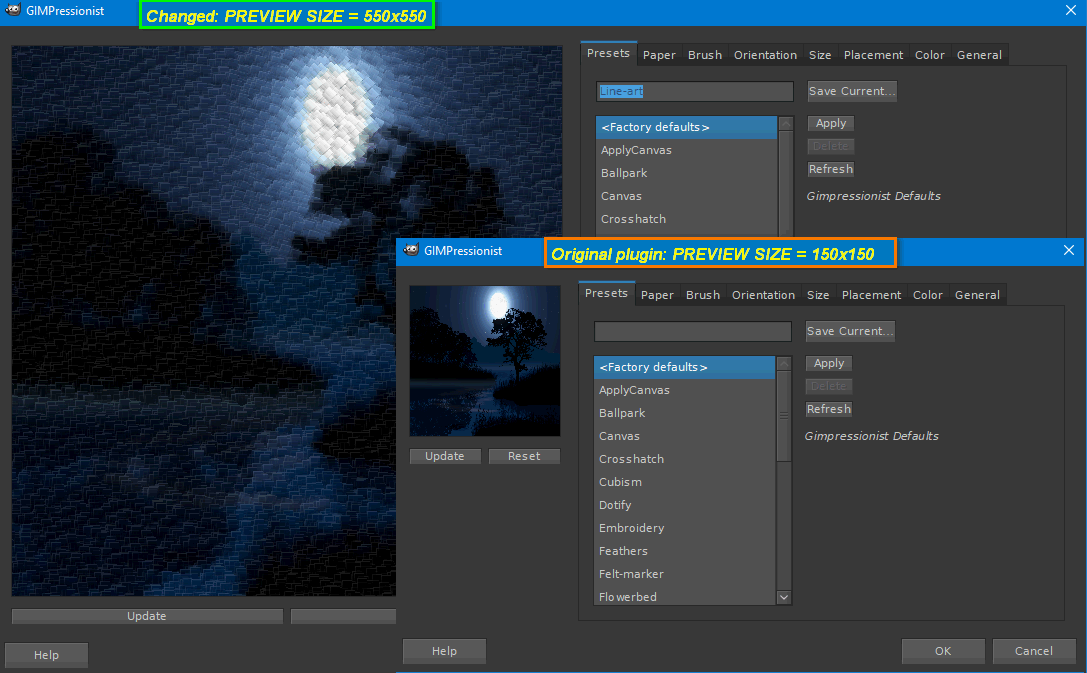Click Apply in the front window
The height and width of the screenshot is (673, 1087).
[x=828, y=363]
